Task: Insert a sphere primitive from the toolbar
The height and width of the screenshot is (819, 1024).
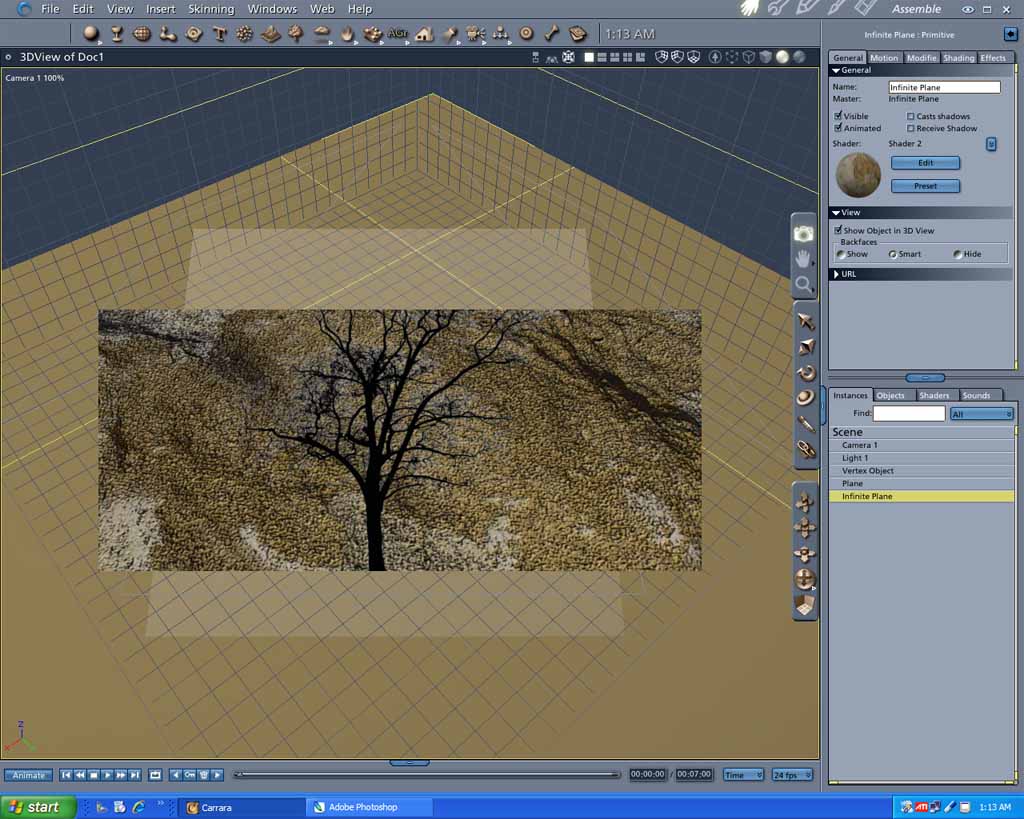Action: (91, 33)
